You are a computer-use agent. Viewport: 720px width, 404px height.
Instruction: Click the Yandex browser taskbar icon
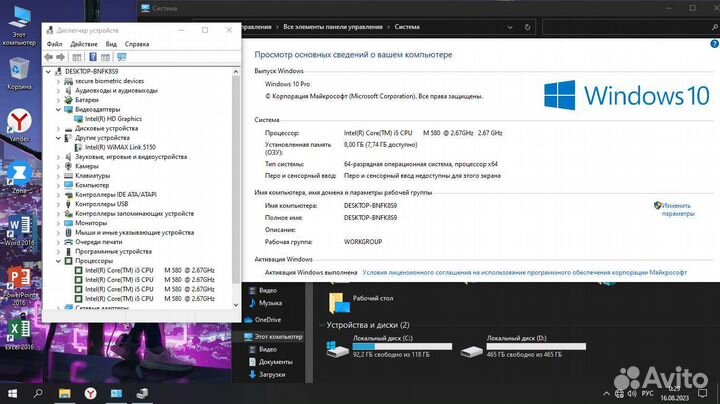[x=90, y=393]
